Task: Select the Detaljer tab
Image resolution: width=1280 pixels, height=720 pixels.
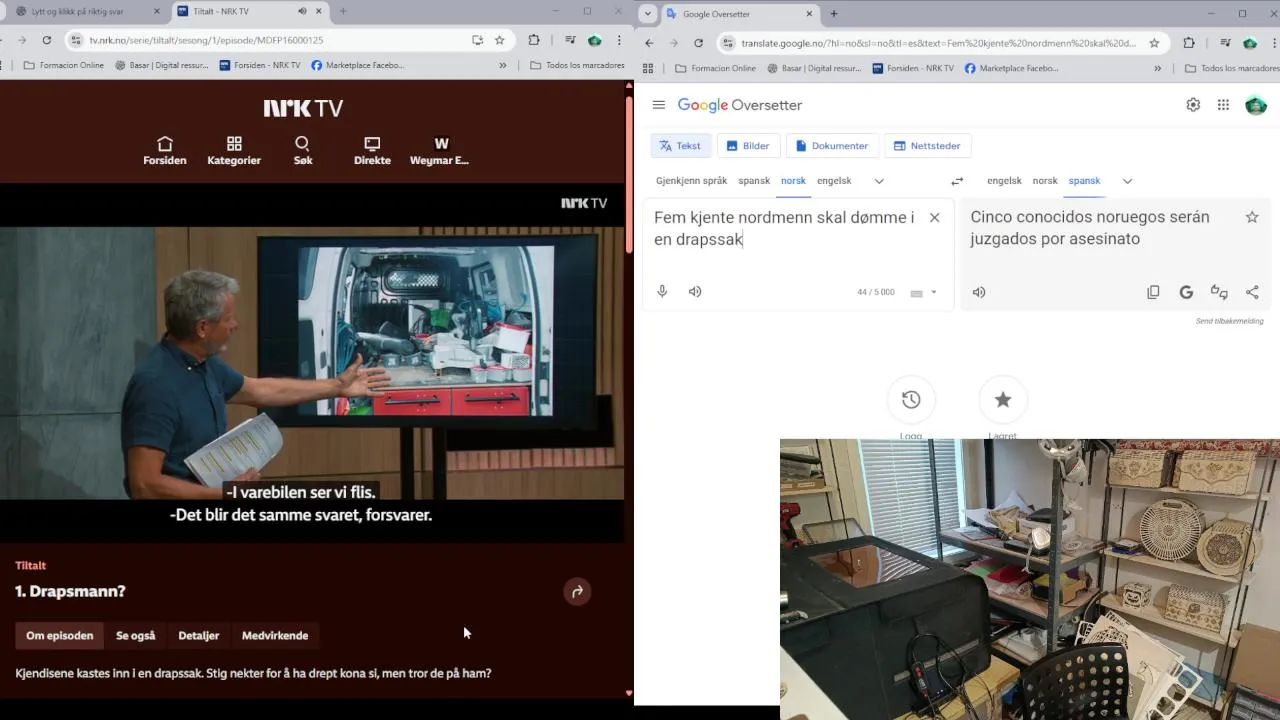Action: tap(199, 635)
